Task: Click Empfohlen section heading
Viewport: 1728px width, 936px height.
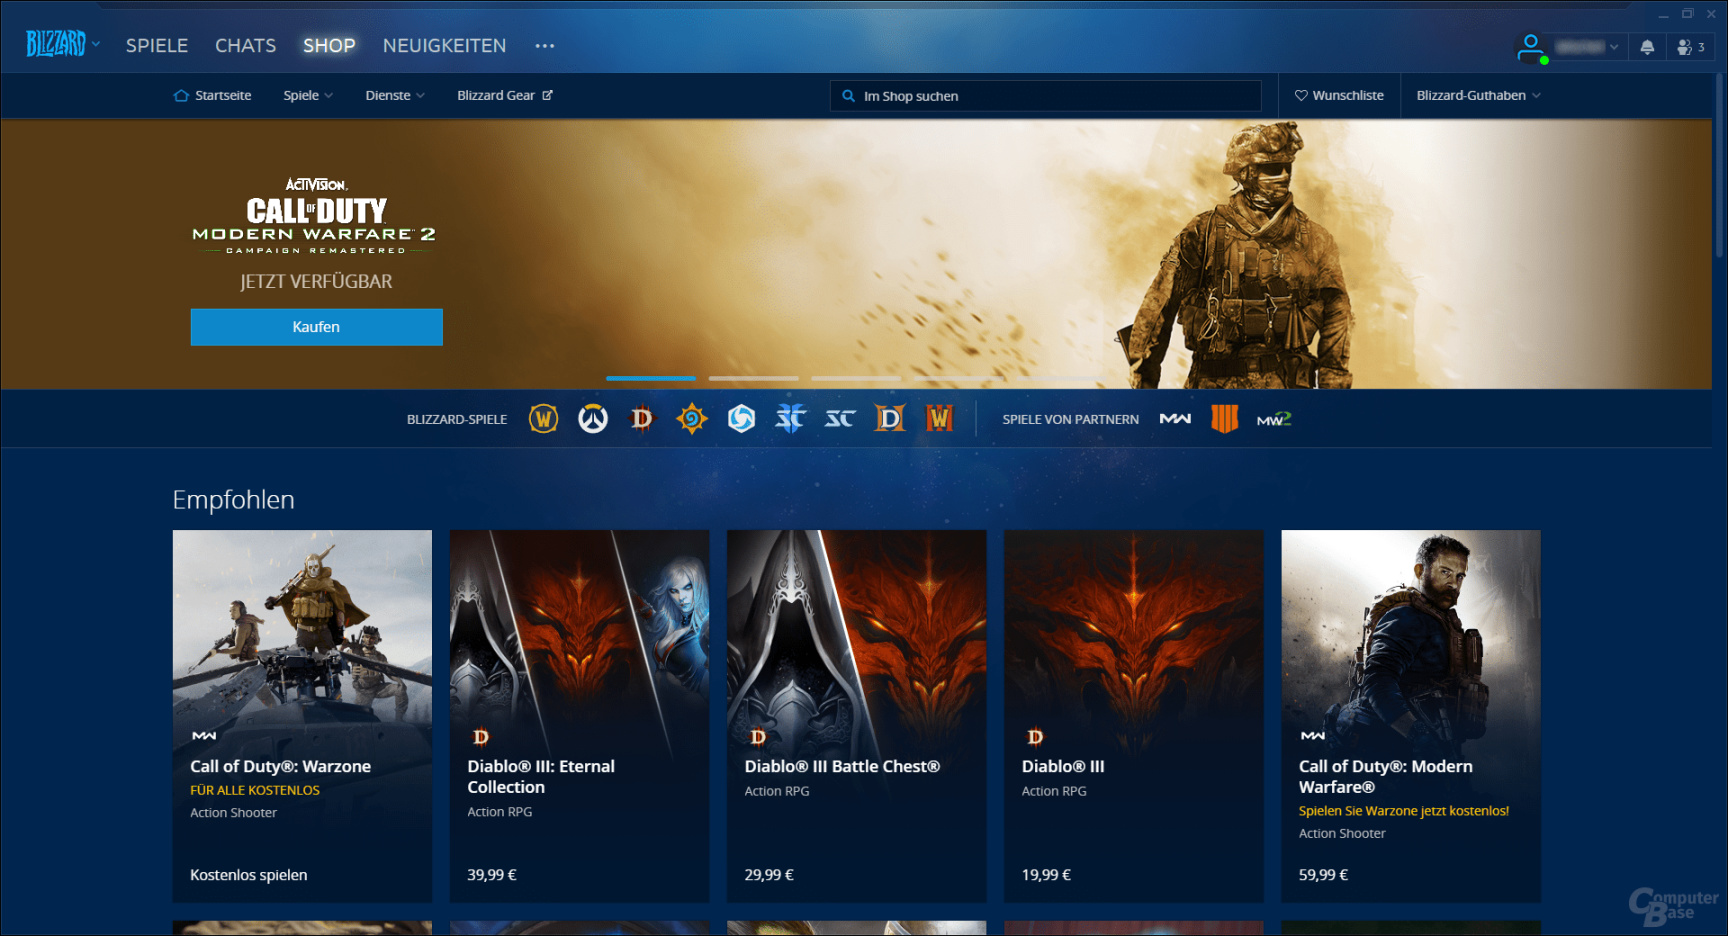Action: [233, 500]
